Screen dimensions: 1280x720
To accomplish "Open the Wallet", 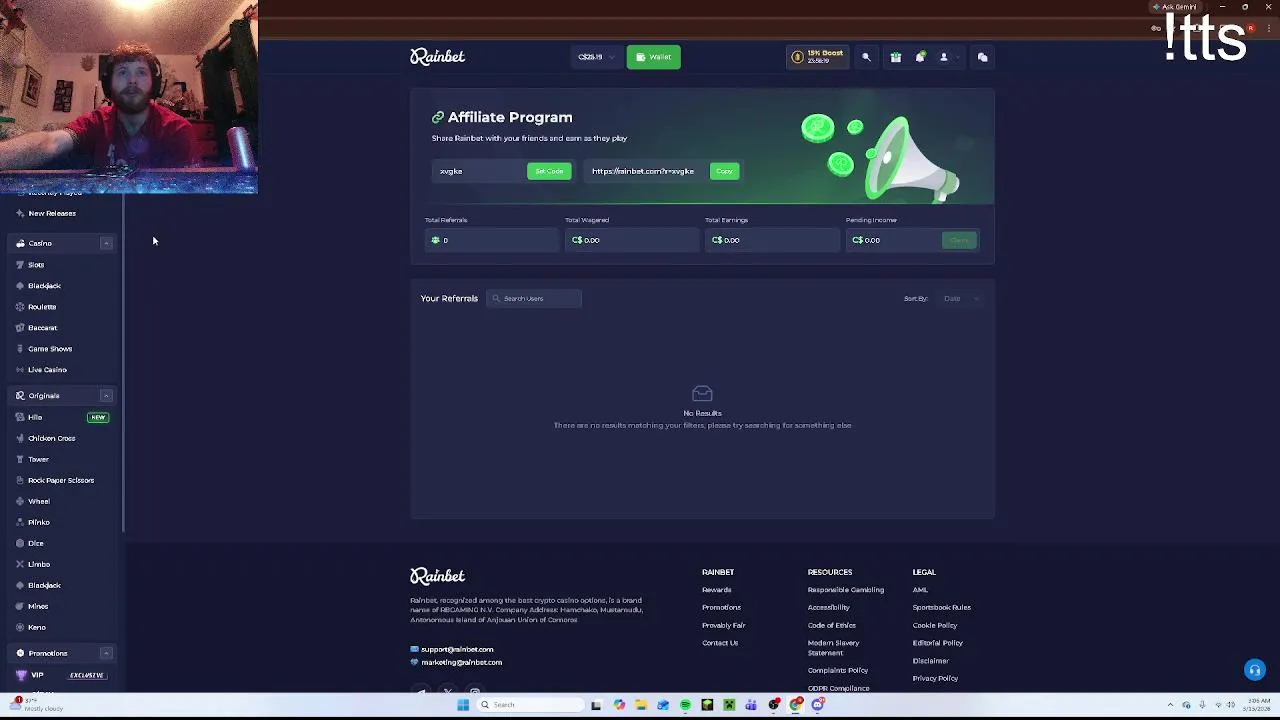I will pos(654,57).
